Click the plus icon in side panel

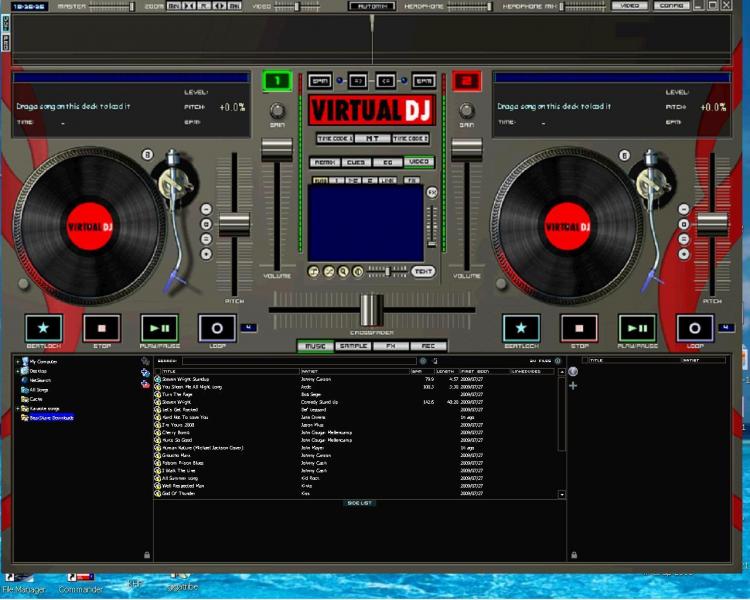point(573,386)
